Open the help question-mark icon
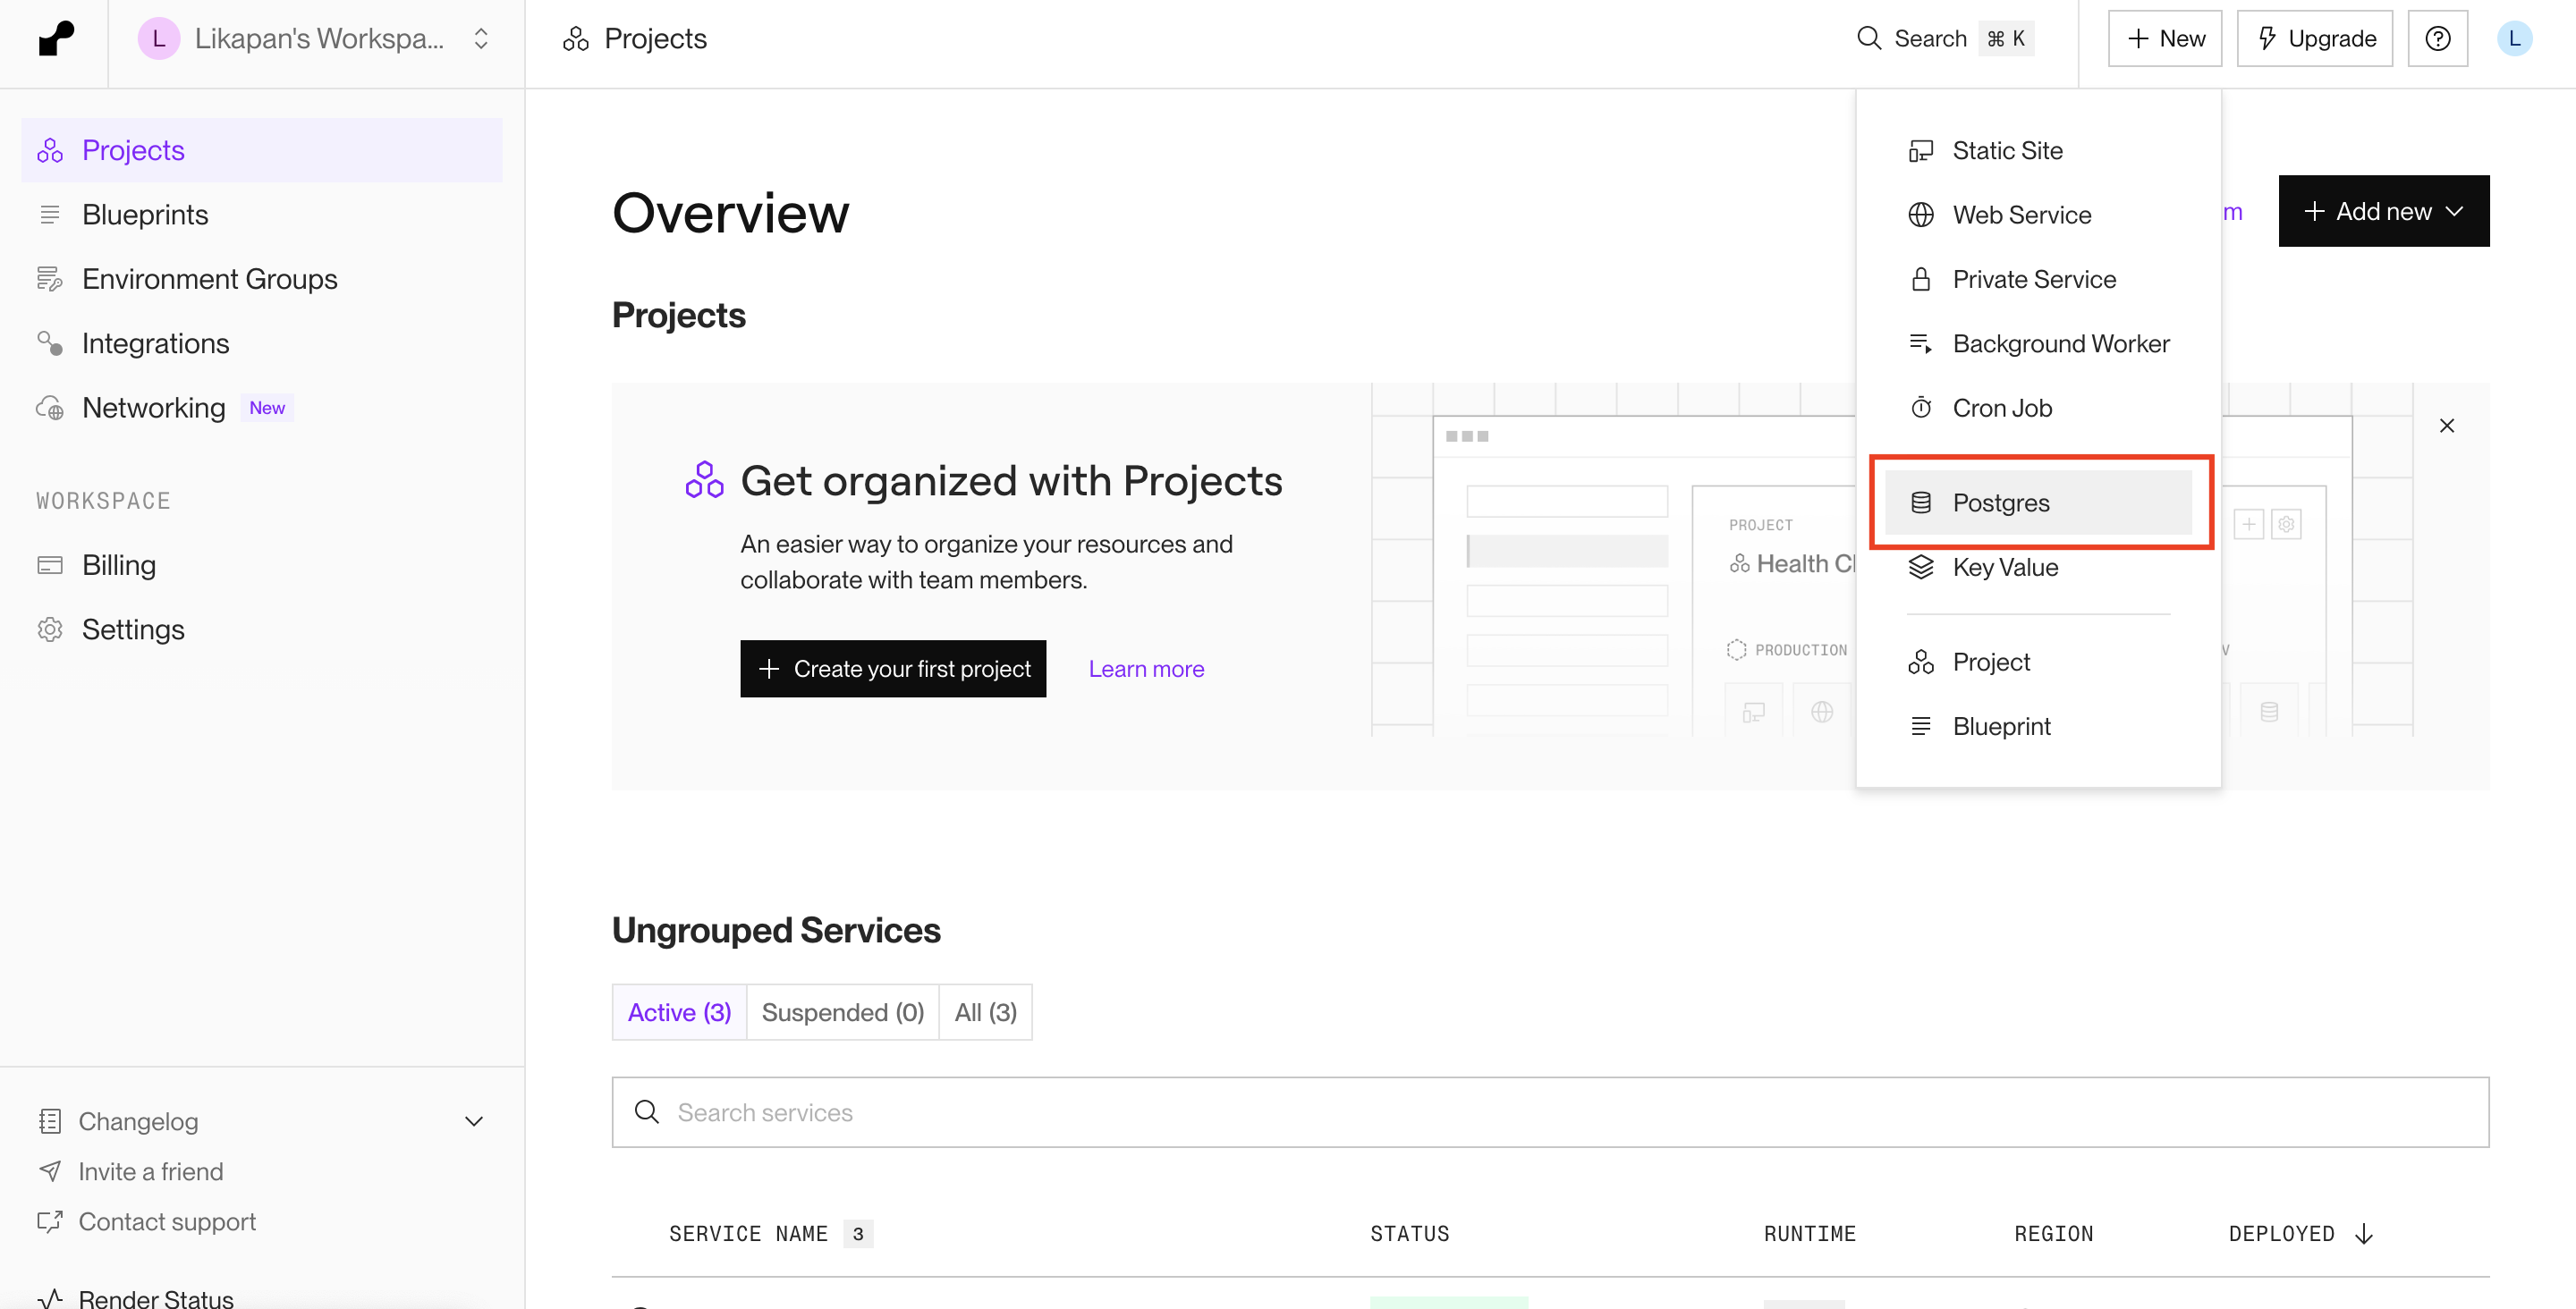The image size is (2576, 1309). 2437,38
